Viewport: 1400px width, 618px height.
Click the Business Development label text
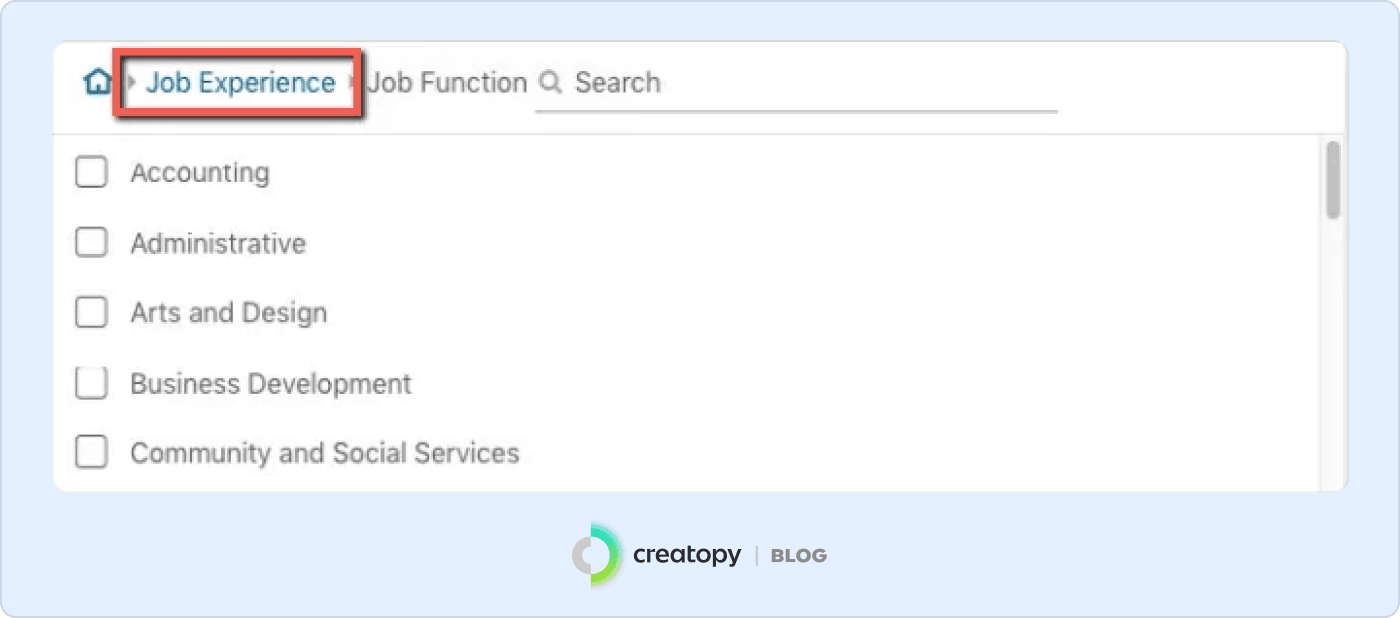pyautogui.click(x=271, y=383)
